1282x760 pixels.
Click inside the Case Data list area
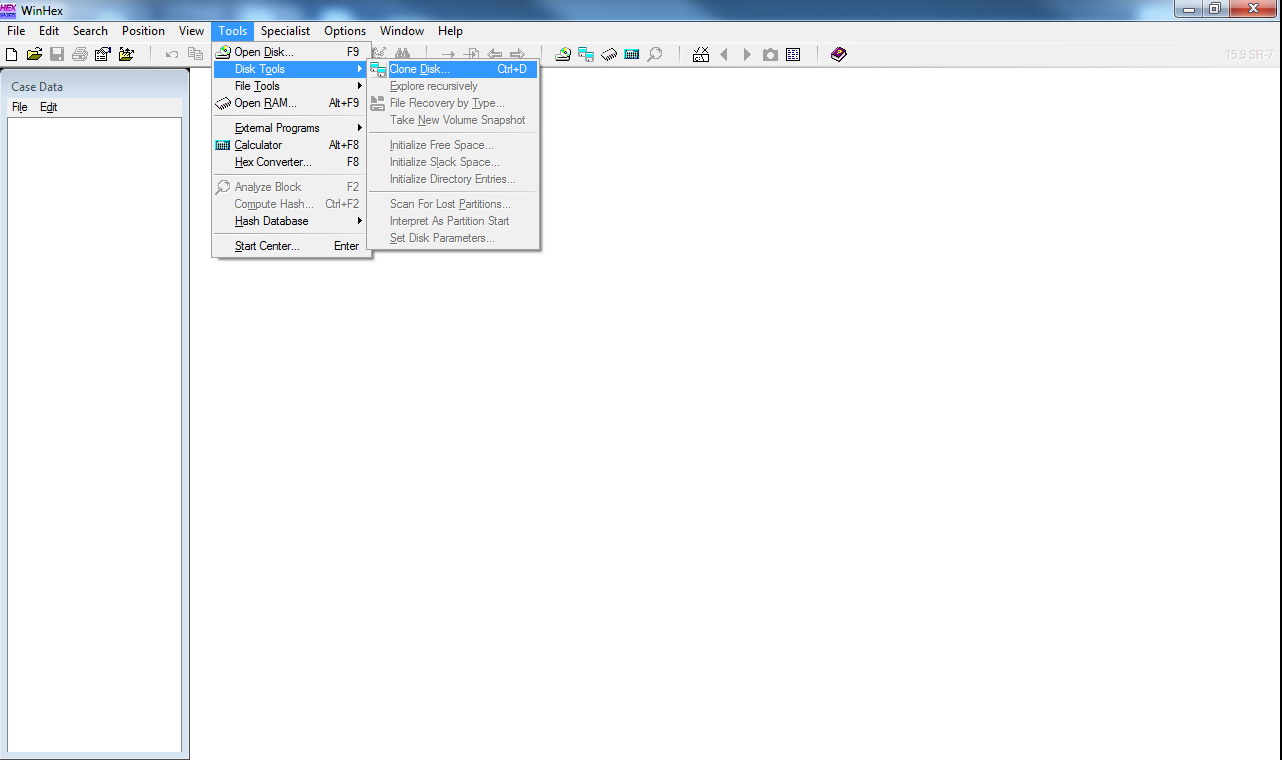coord(94,434)
